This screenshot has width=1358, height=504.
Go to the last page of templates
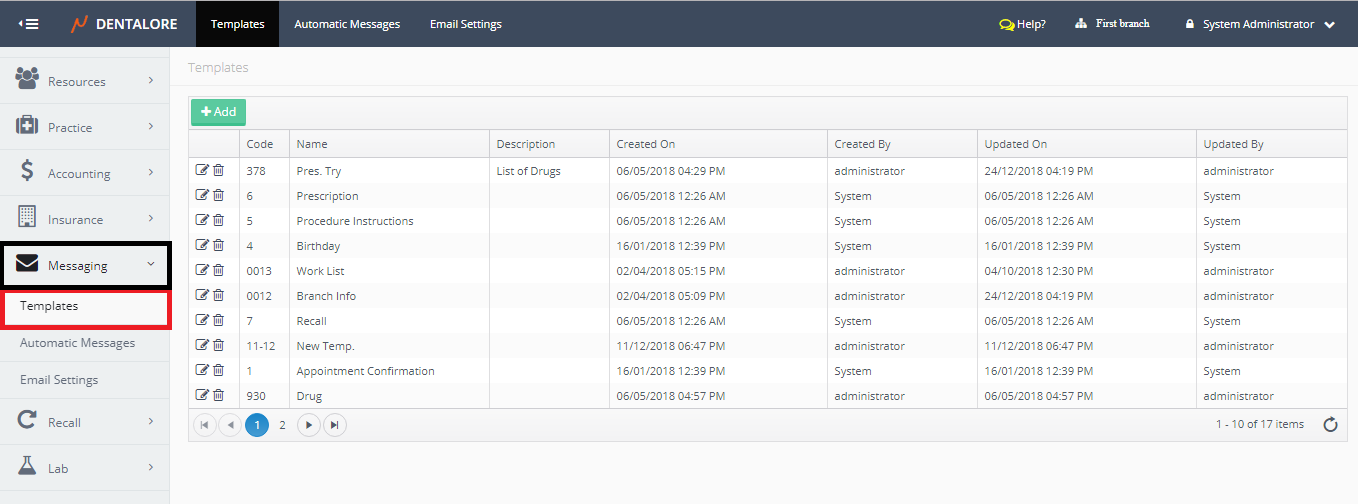pos(335,425)
